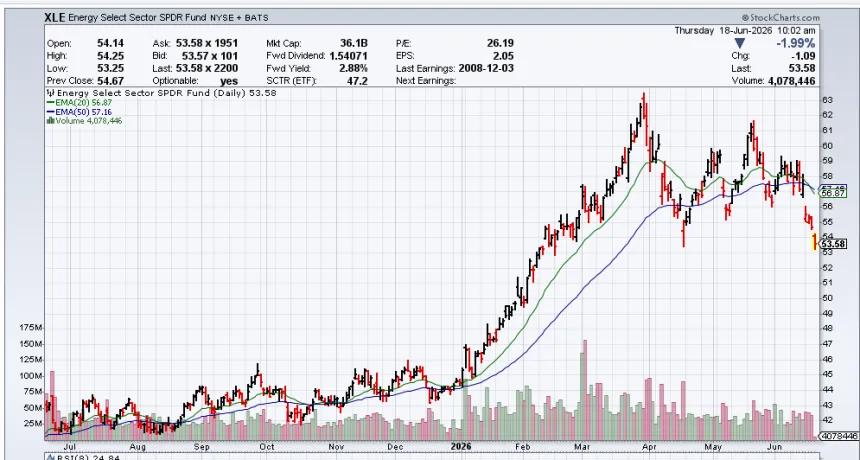Click the Apr label on time axis
The height and width of the screenshot is (460, 860).
tap(649, 447)
